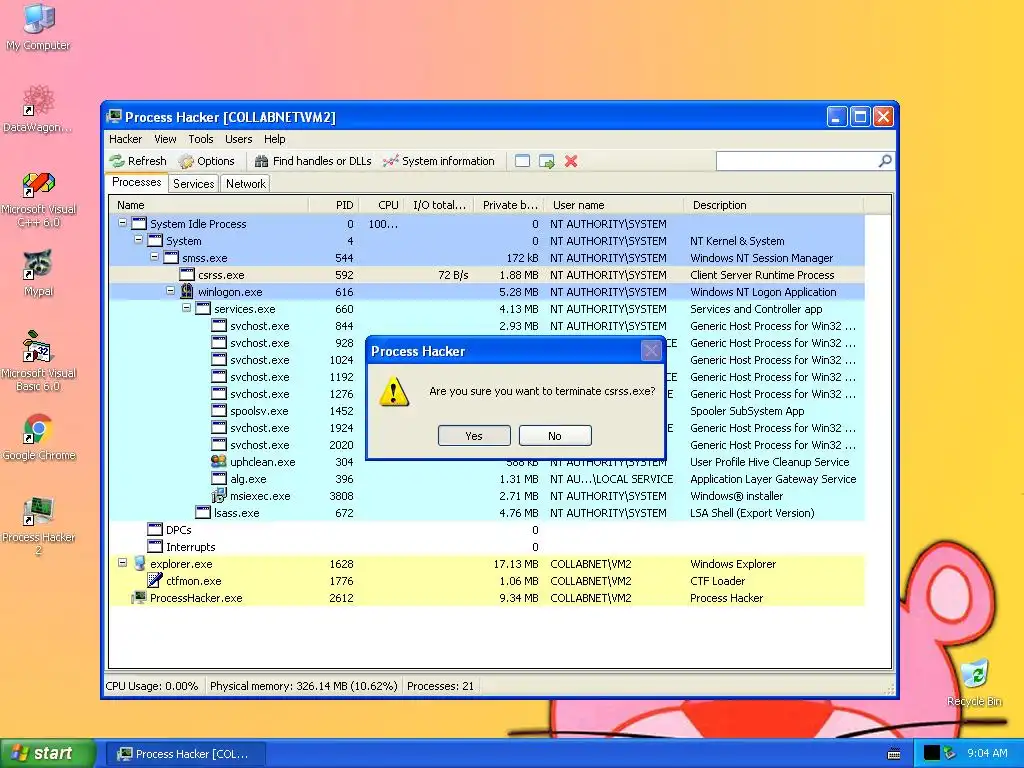Screen dimensions: 1024x768
Task: Open the Recycle Bin
Action: pos(974,682)
